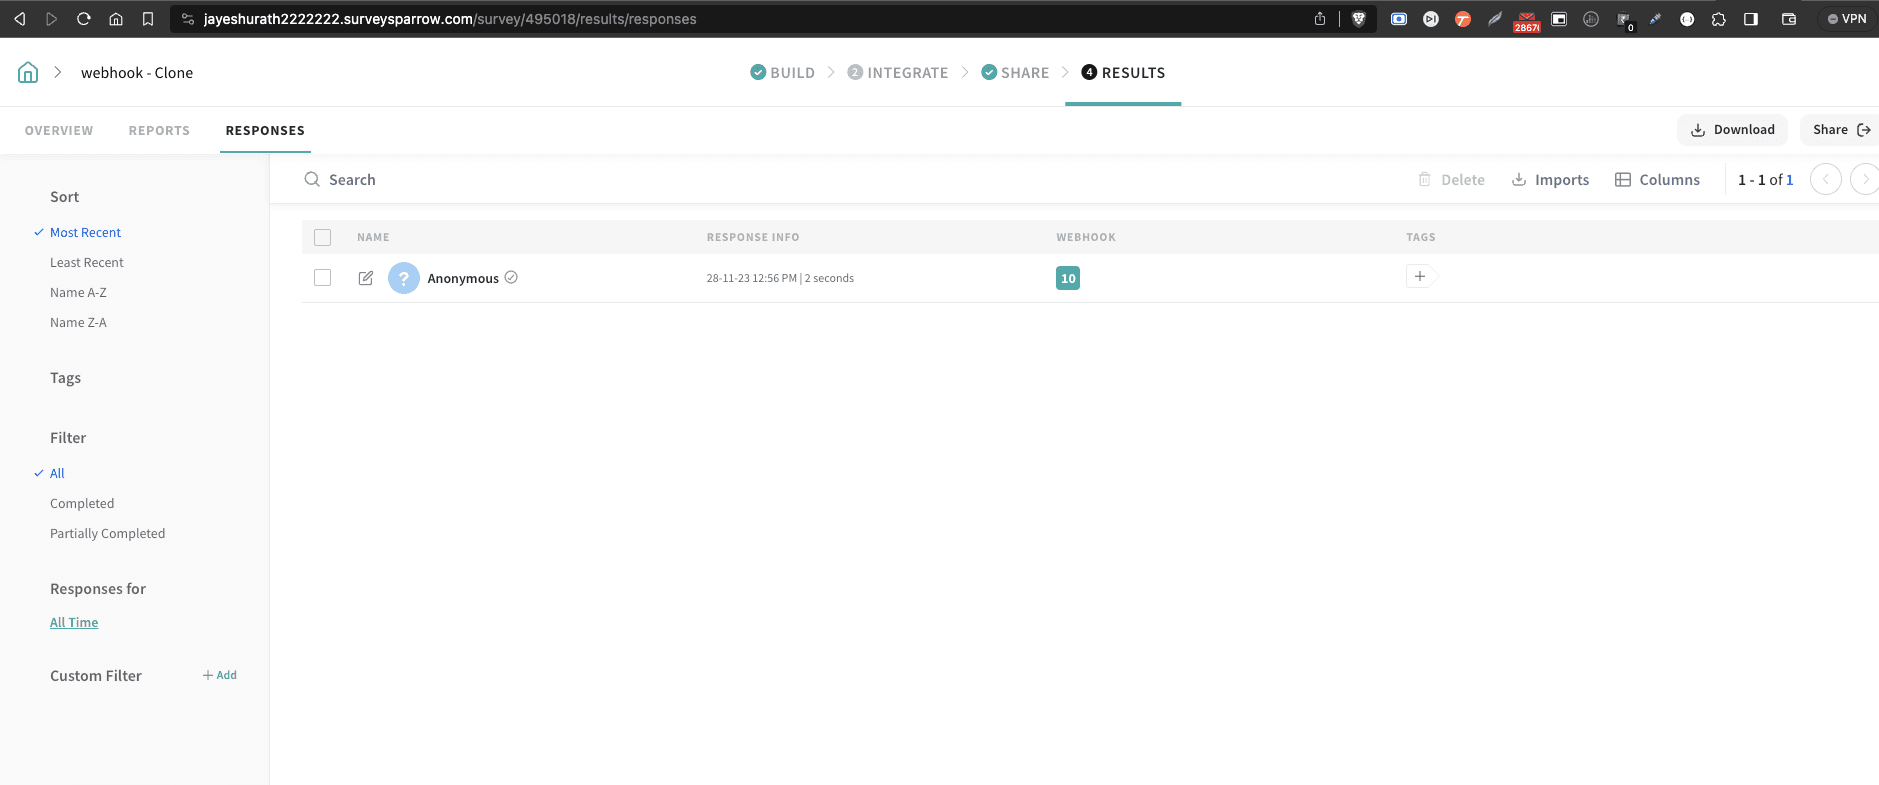Screen dimensions: 1879x785
Task: Sort responses by Least Recent
Action: [x=87, y=263]
